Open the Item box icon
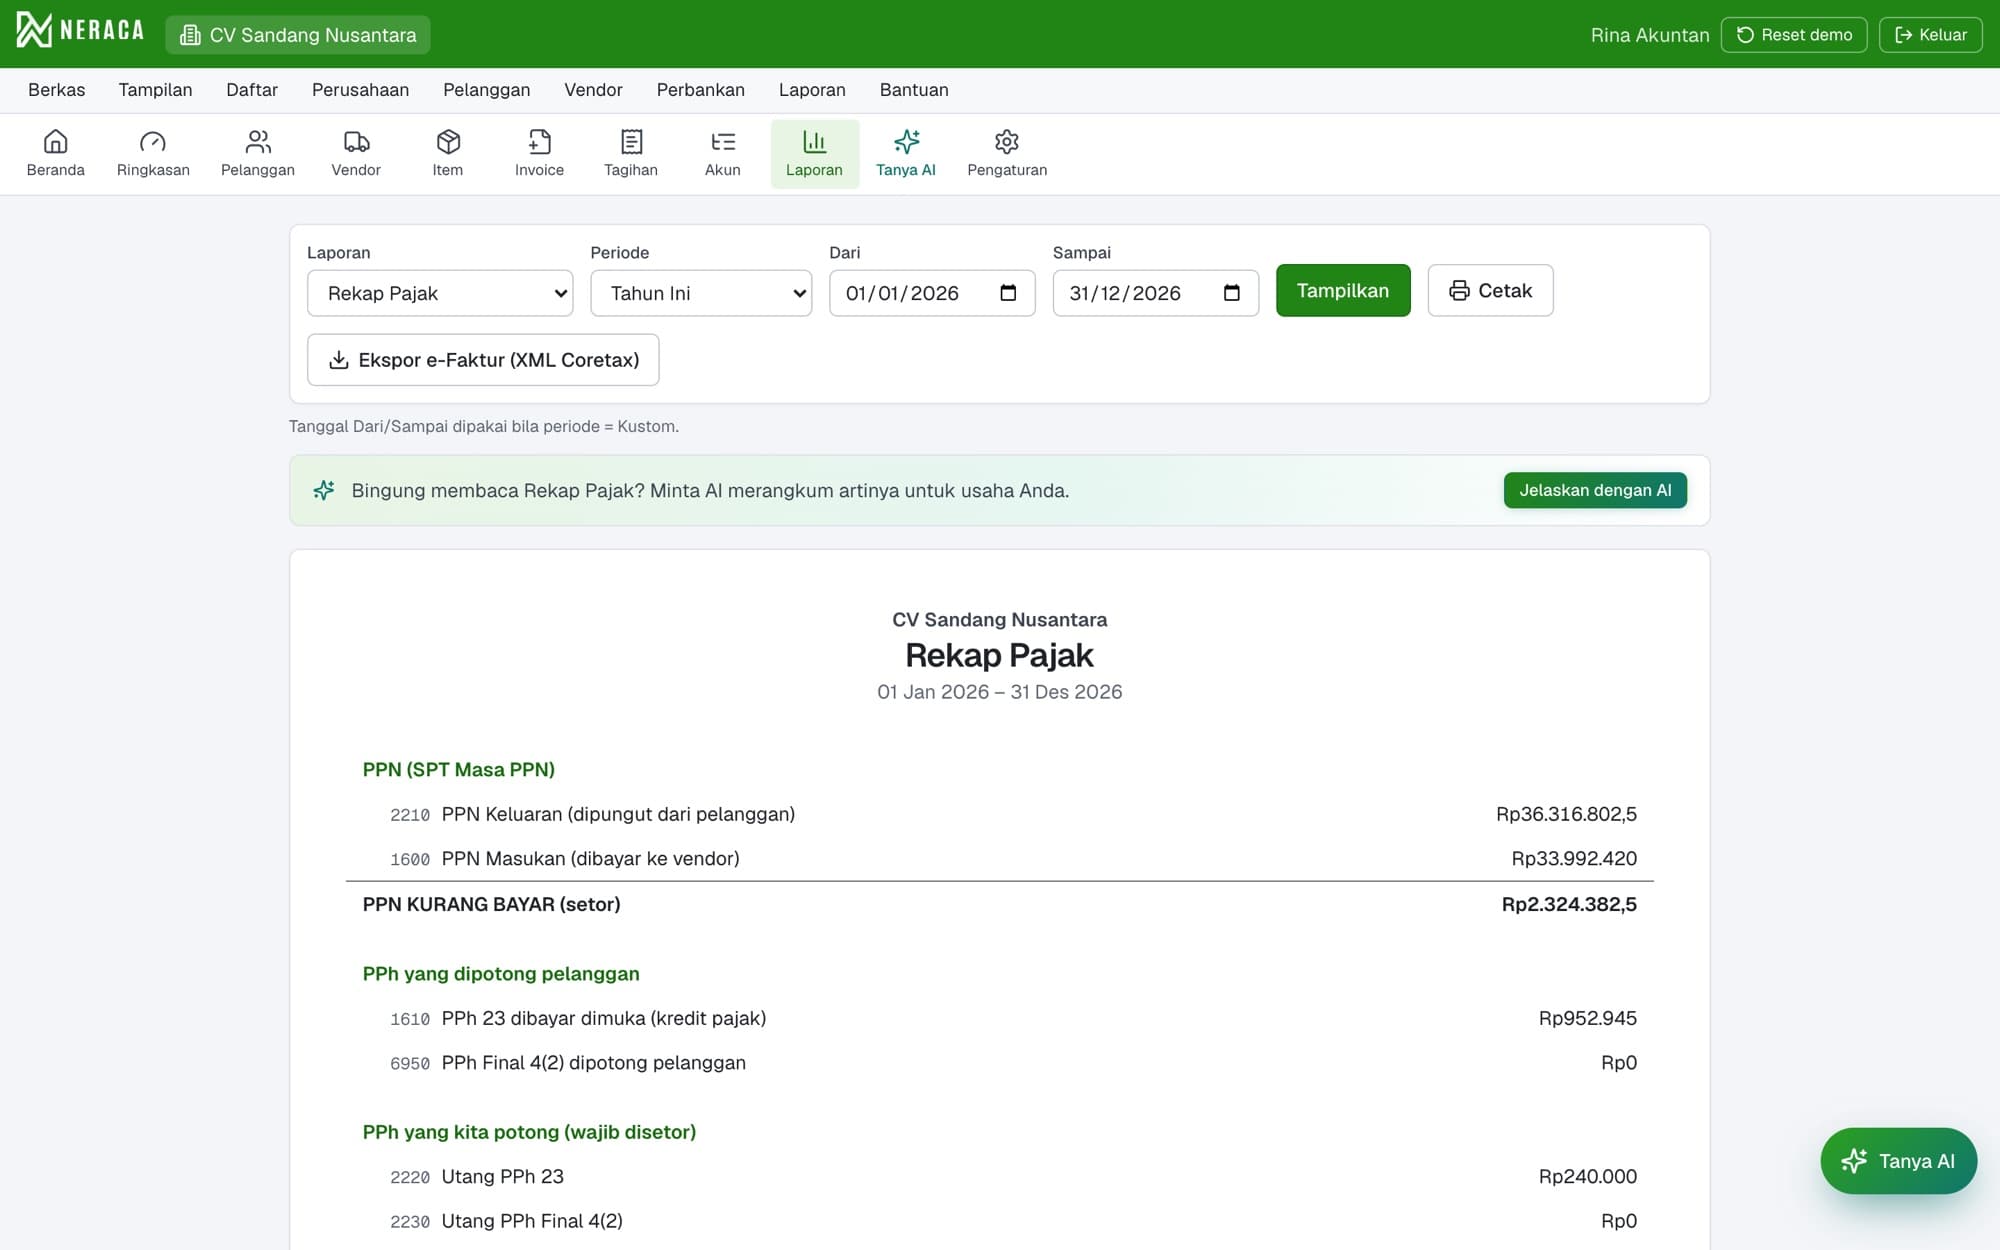Image resolution: width=2000 pixels, height=1250 pixels. coord(448,154)
